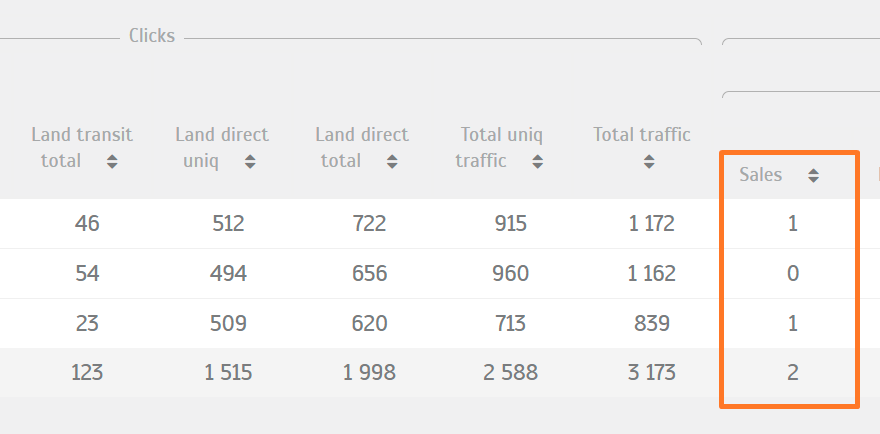Image resolution: width=880 pixels, height=434 pixels.
Task: Click the Total traffic header text
Action: (642, 135)
